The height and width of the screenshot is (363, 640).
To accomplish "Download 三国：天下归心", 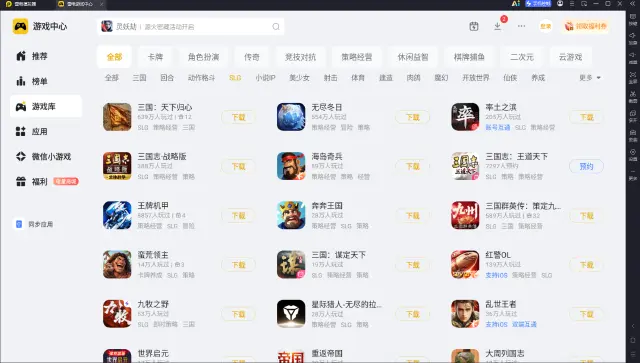I will click(x=238, y=117).
